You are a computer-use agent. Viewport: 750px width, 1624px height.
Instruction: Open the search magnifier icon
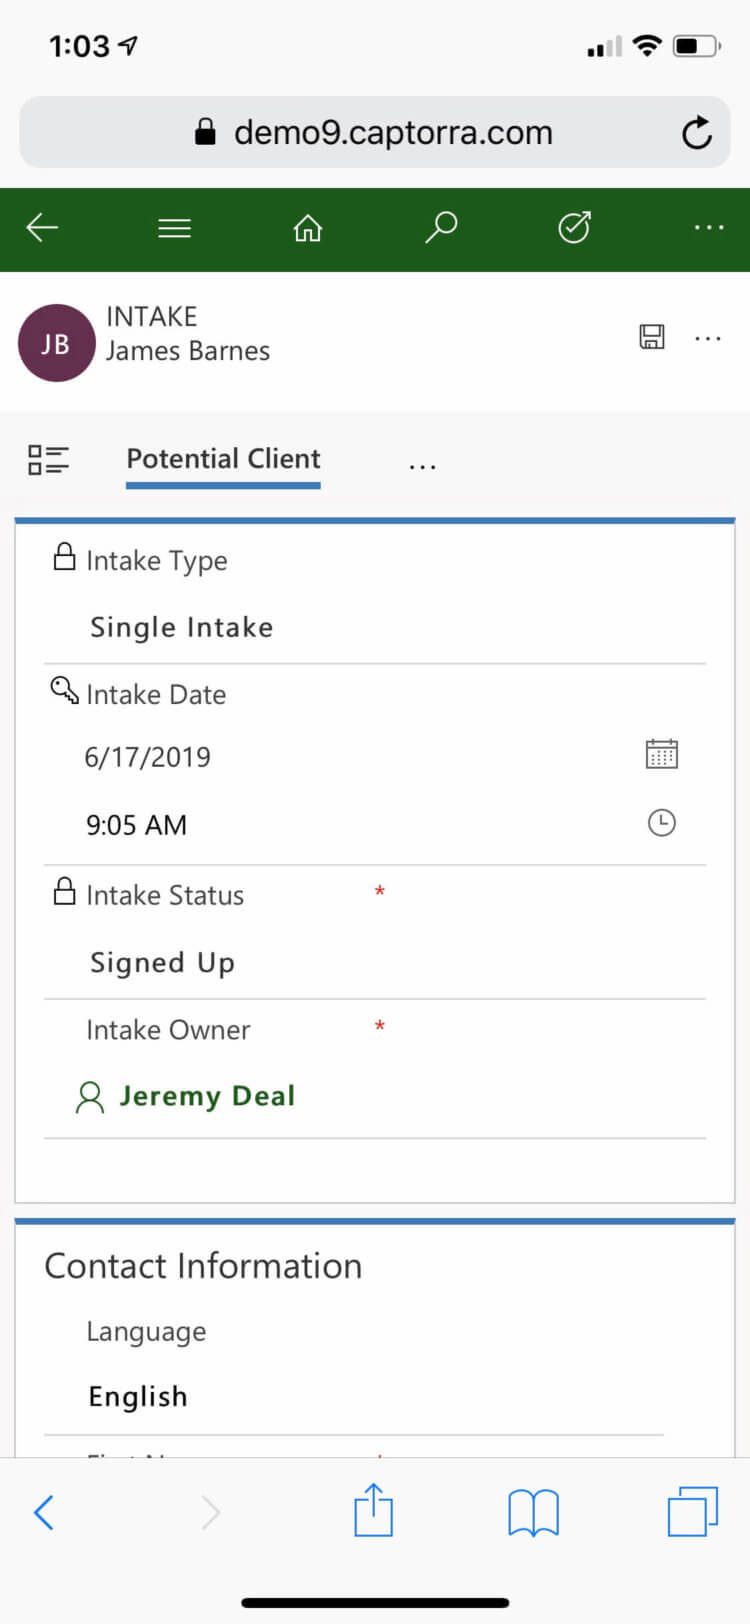tap(441, 228)
